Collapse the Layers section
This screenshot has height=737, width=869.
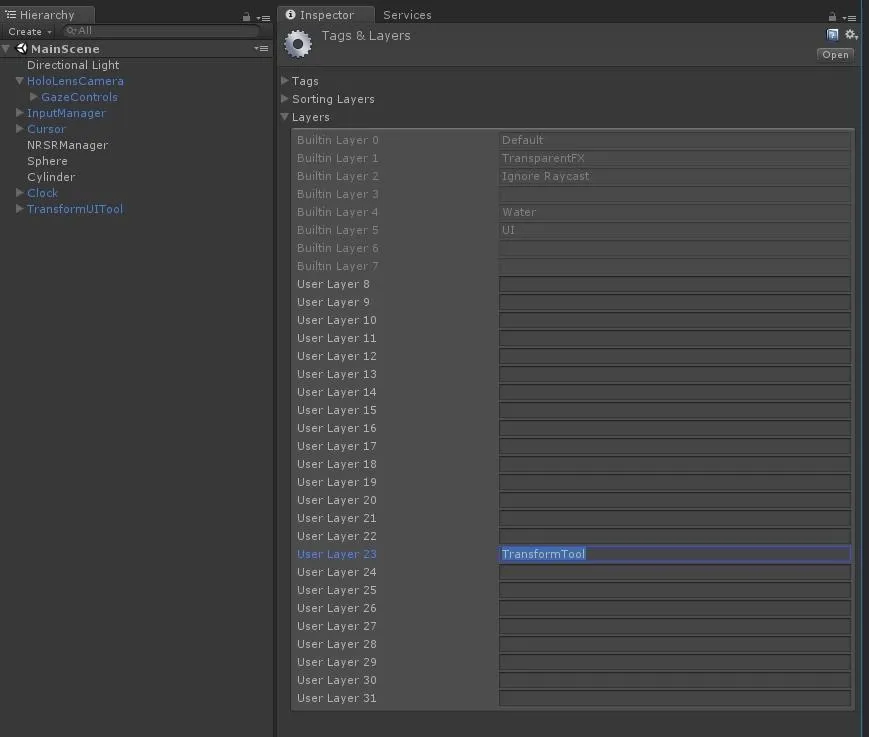[285, 117]
